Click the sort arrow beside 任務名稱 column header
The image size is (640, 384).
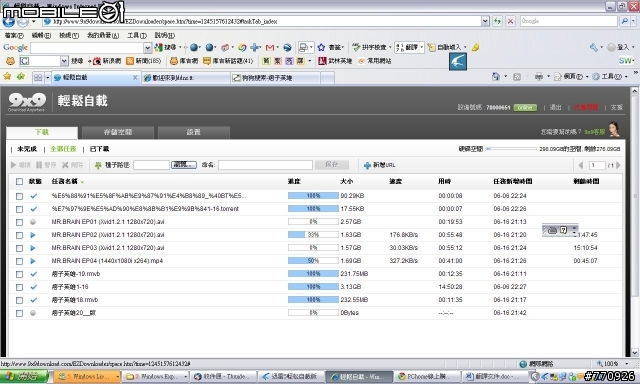click(x=82, y=182)
